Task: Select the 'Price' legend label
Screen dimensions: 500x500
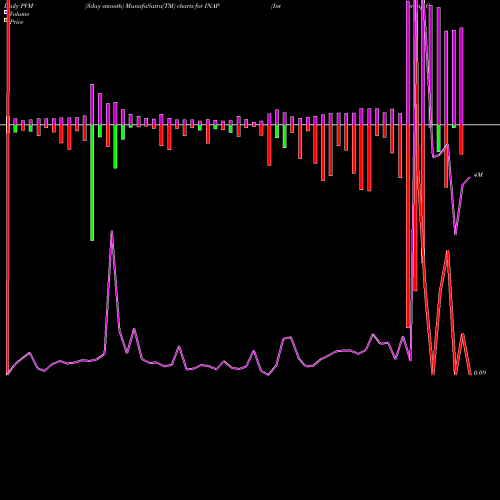Action: coord(16,22)
